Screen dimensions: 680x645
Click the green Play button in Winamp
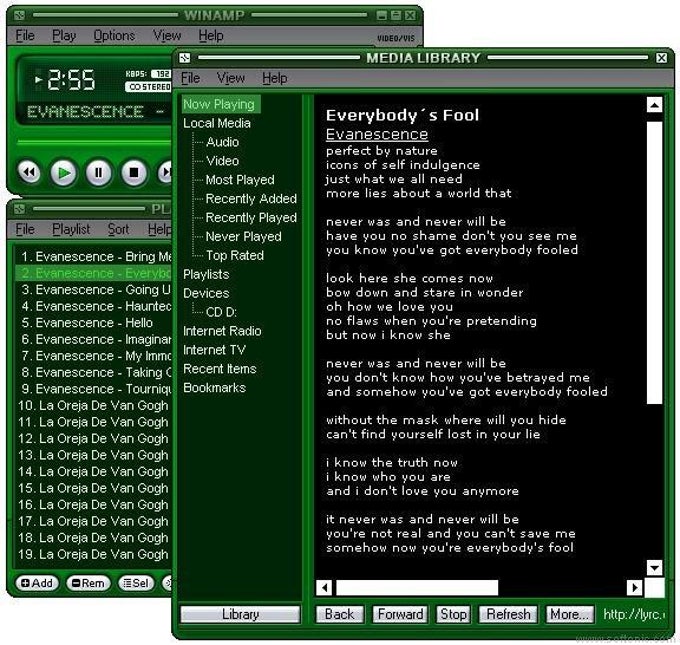tap(64, 173)
